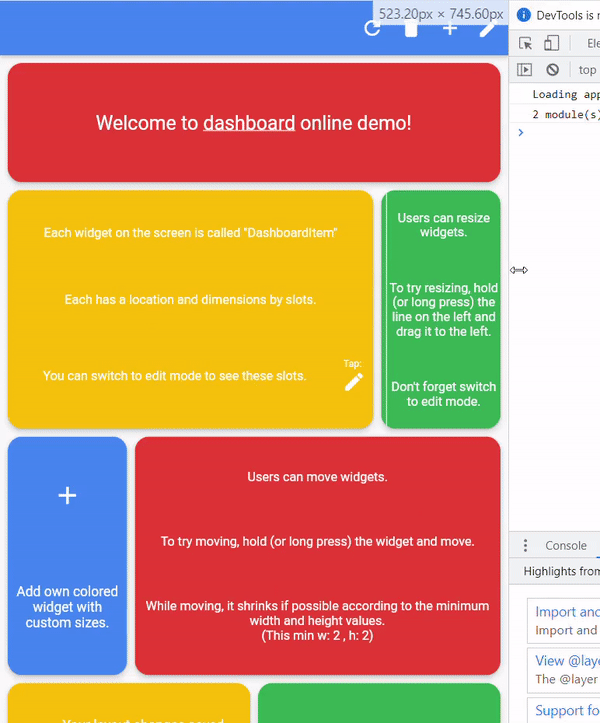Toggle the DevTools device toolbar icon
This screenshot has height=723, width=600.
(551, 43)
